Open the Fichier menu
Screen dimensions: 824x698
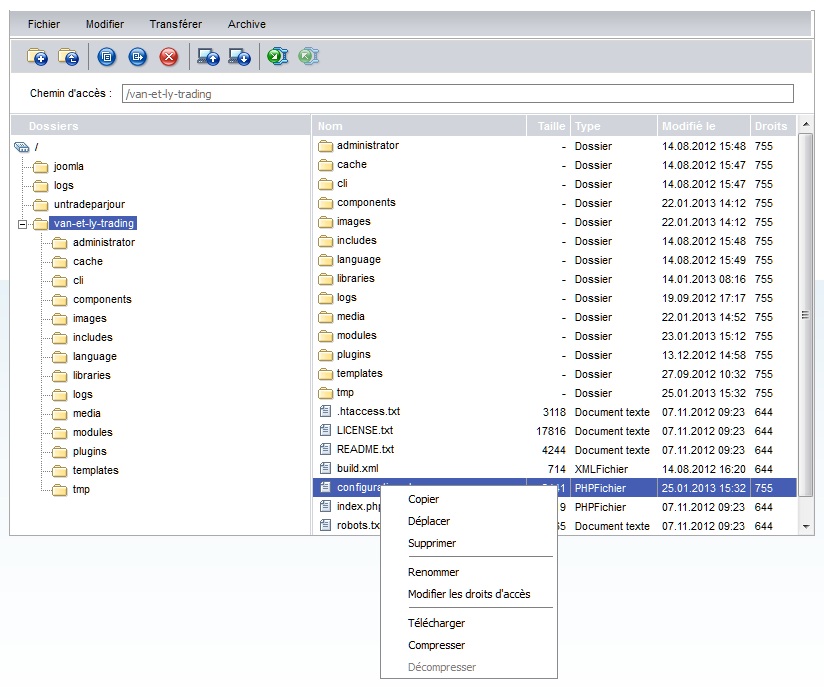pos(44,24)
